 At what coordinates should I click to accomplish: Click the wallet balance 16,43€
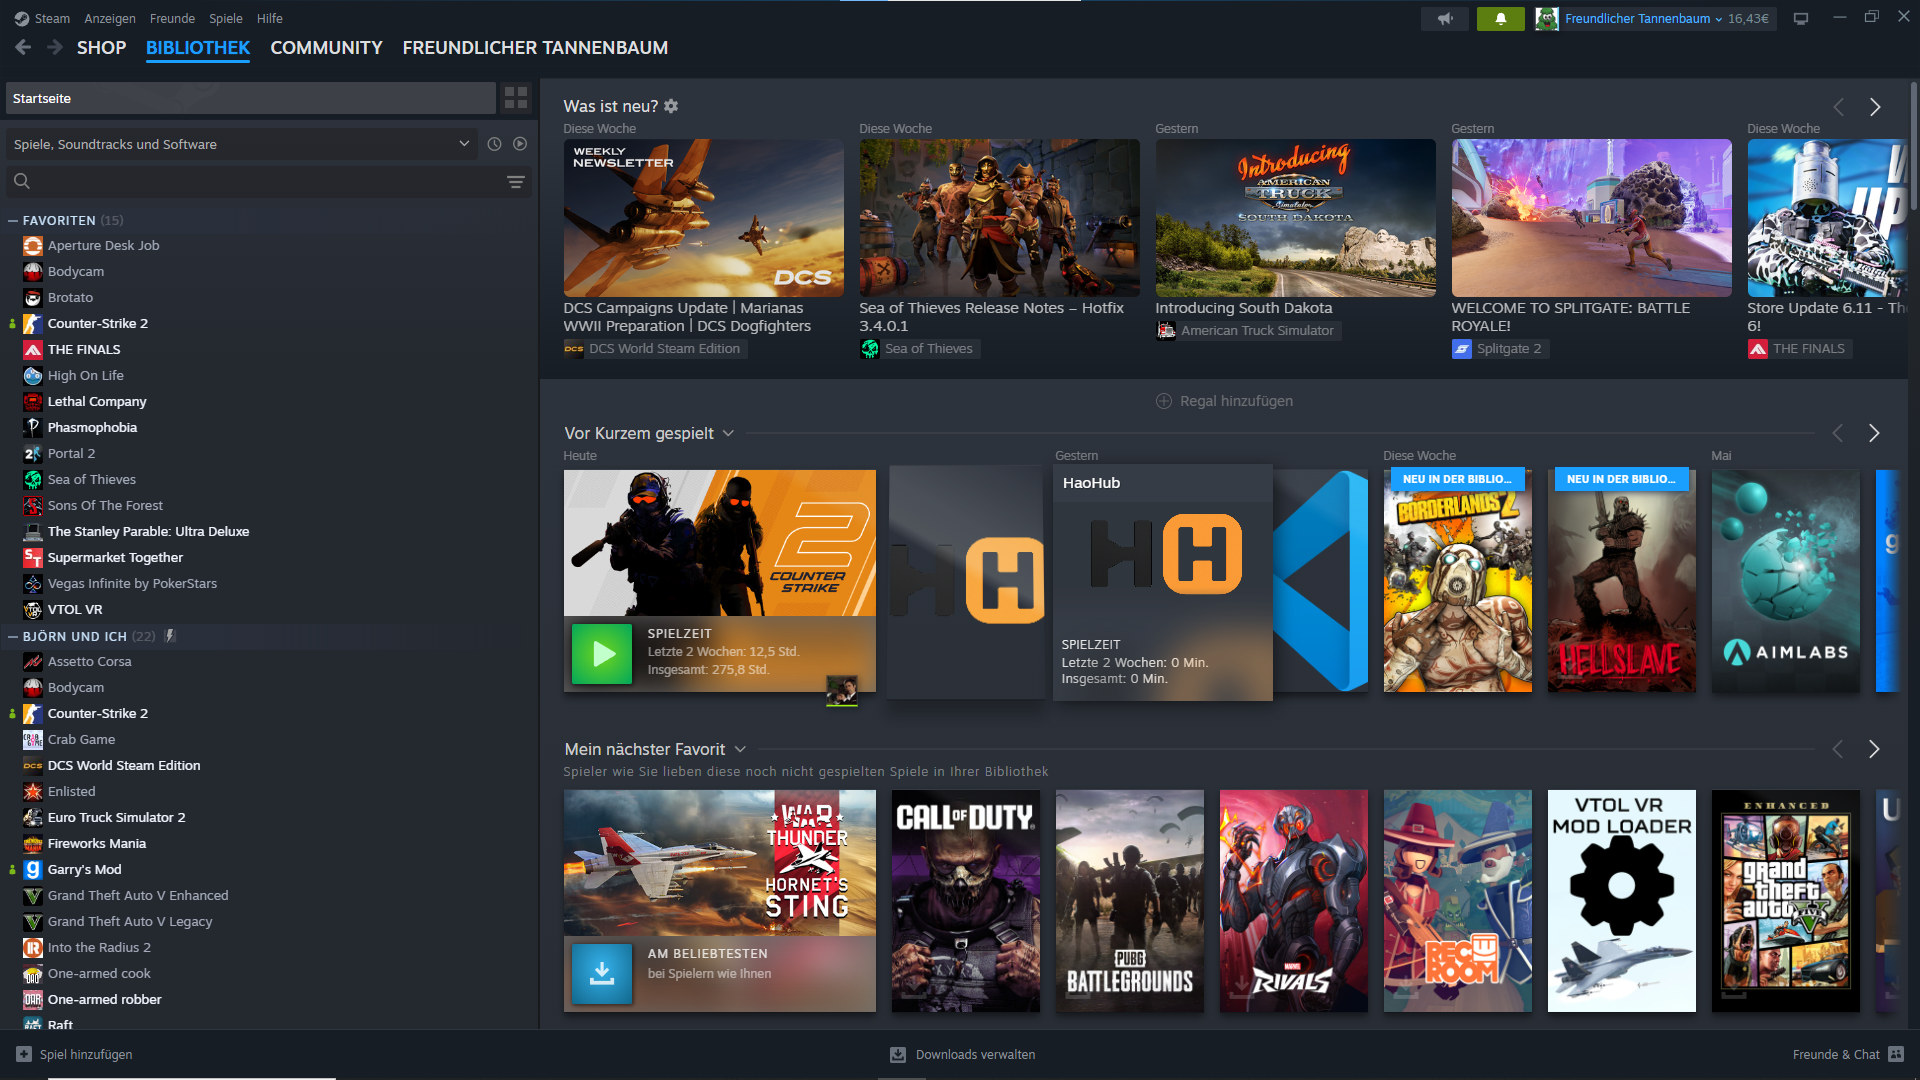[1748, 19]
